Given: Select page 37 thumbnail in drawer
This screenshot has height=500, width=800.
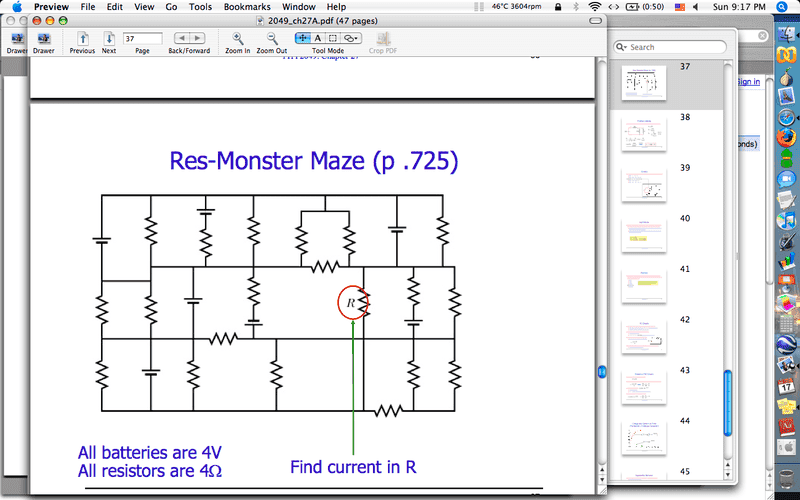Looking at the screenshot, I should [644, 83].
